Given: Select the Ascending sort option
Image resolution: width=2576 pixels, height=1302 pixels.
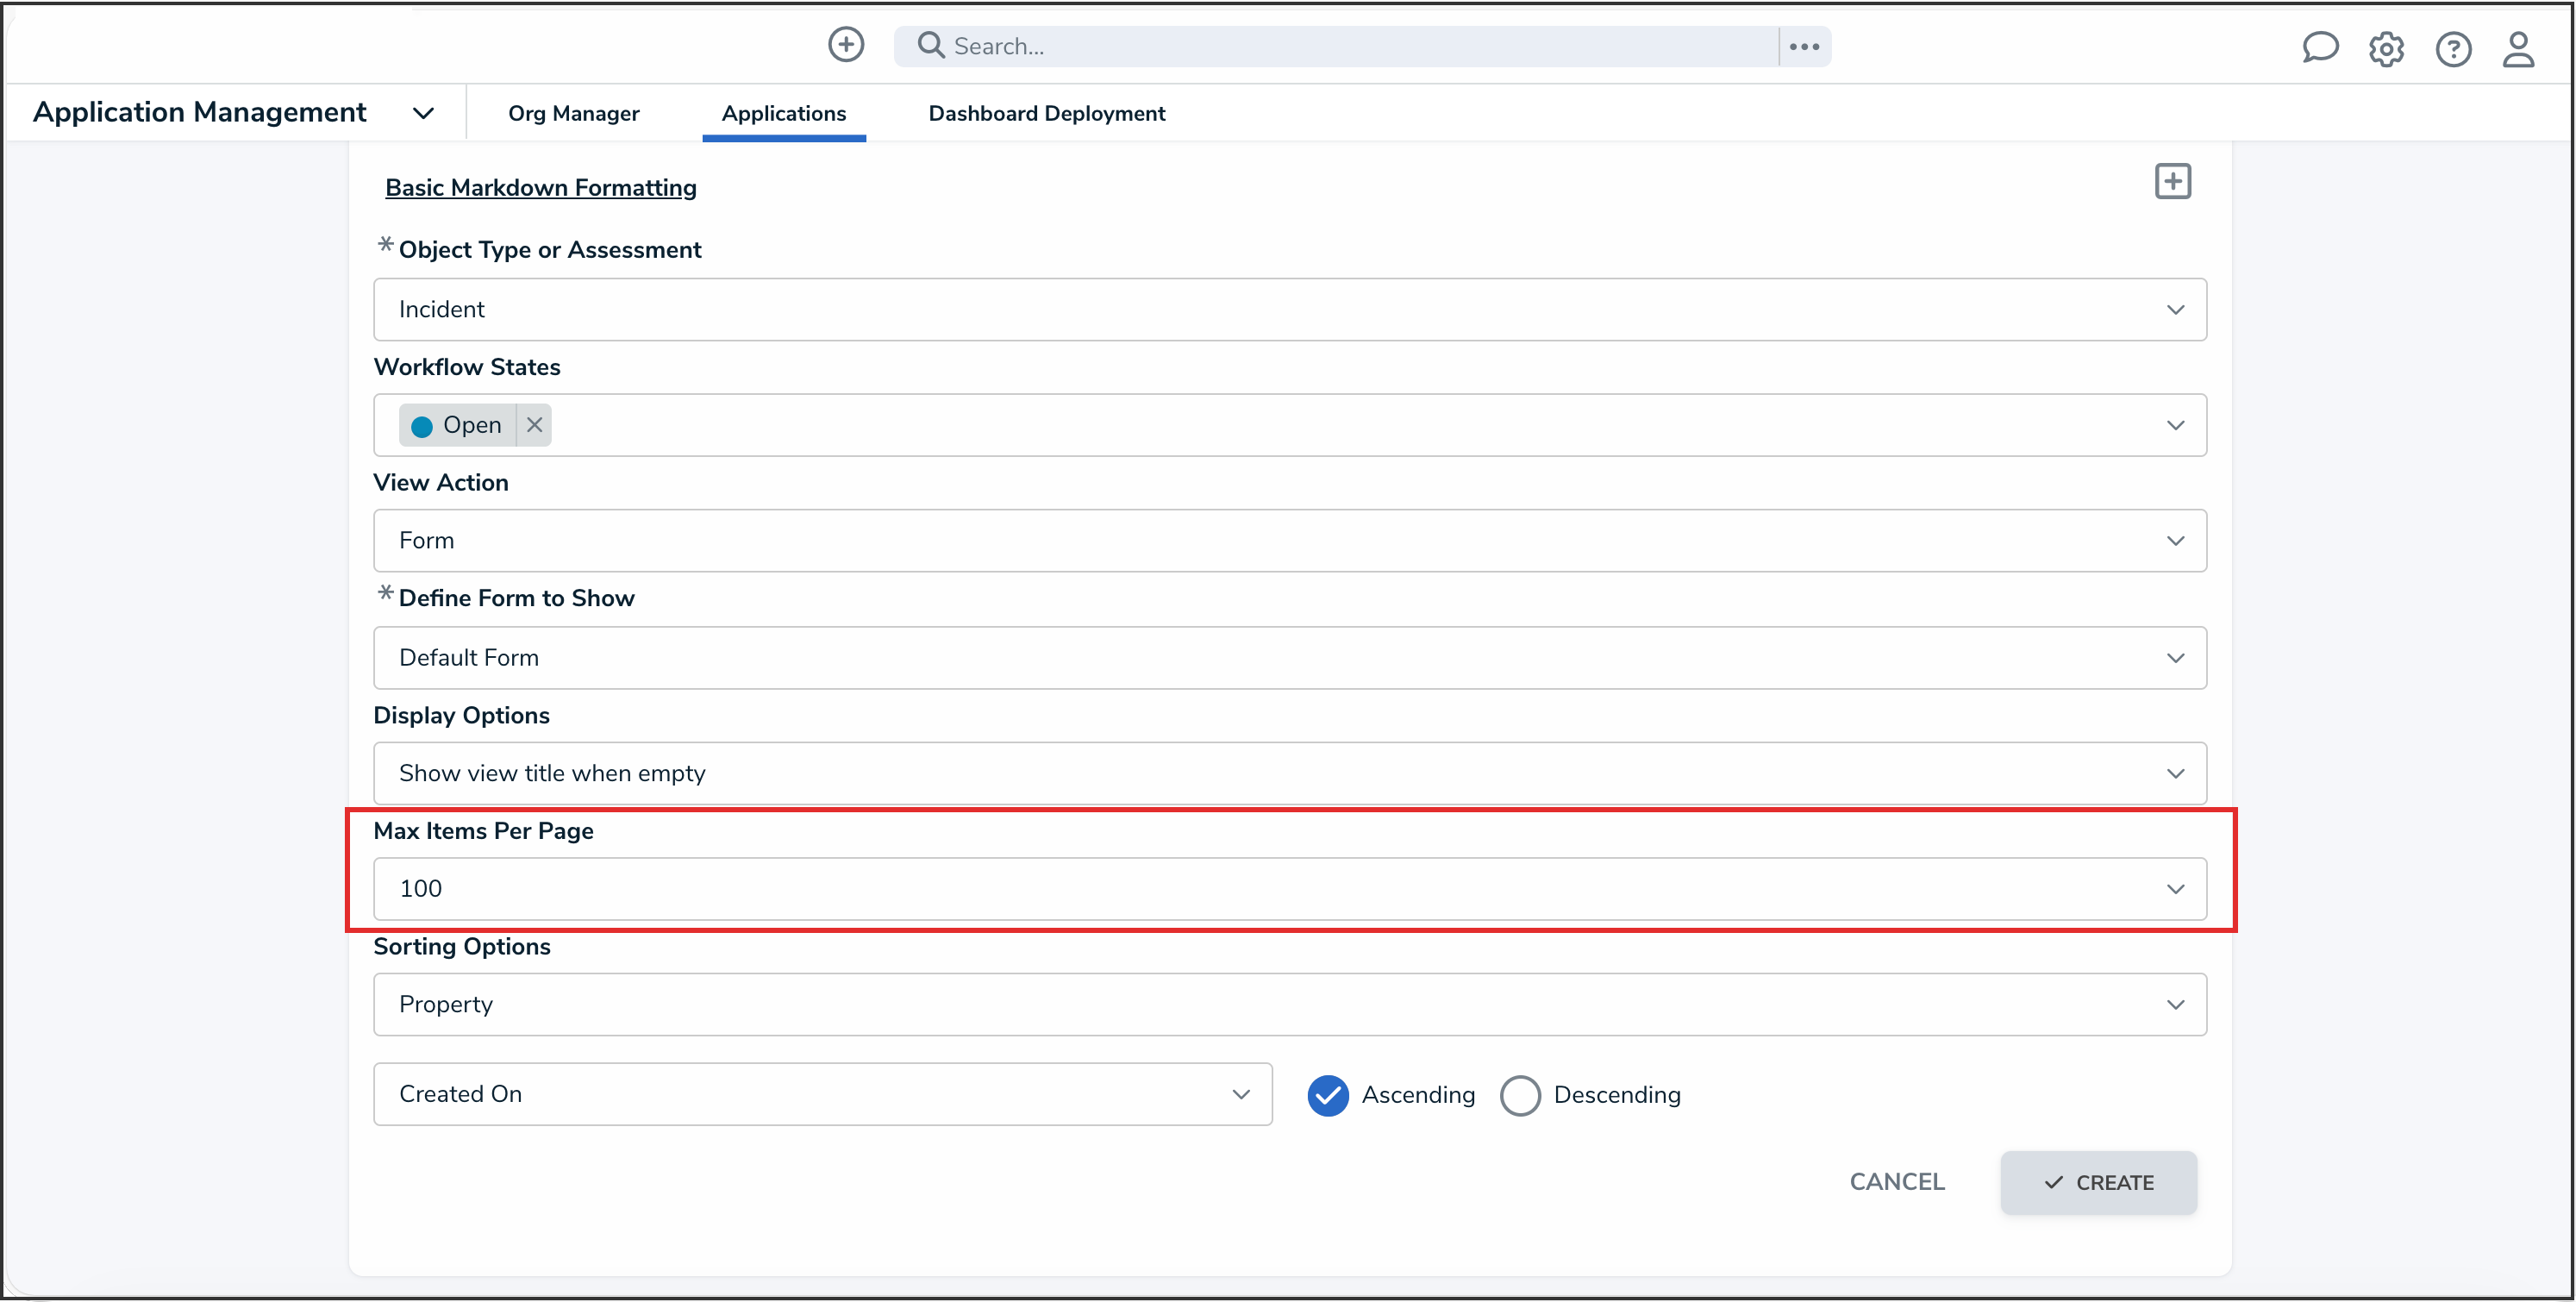Looking at the screenshot, I should (1328, 1095).
